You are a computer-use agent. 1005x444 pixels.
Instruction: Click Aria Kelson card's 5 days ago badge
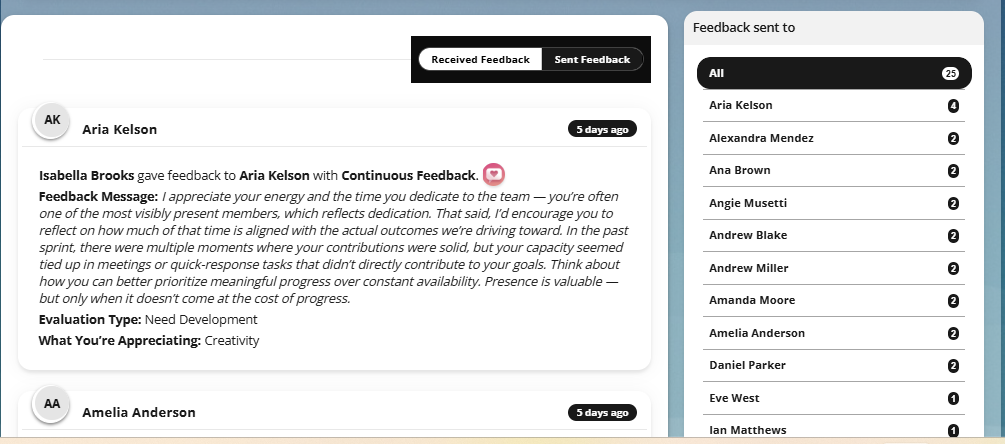click(x=602, y=129)
